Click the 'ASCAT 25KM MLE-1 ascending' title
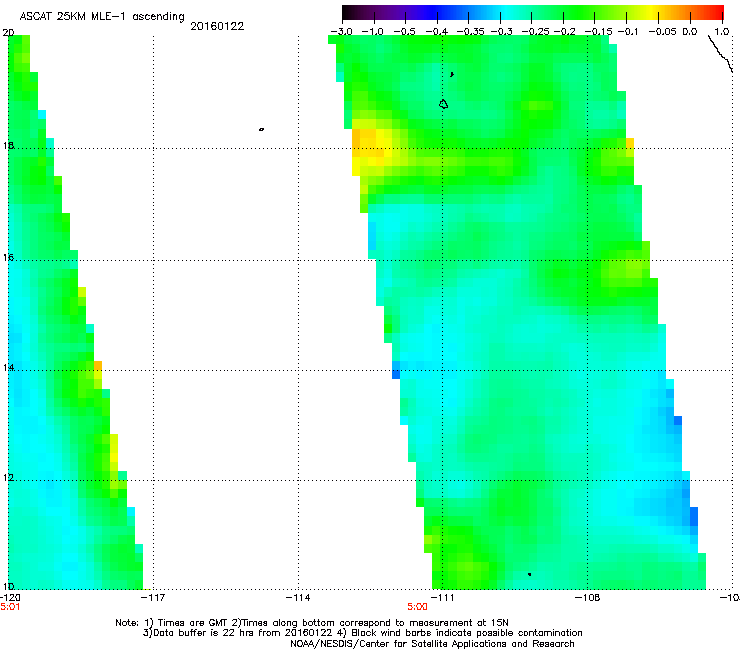Image resolution: width=740 pixels, height=650 pixels. [102, 17]
